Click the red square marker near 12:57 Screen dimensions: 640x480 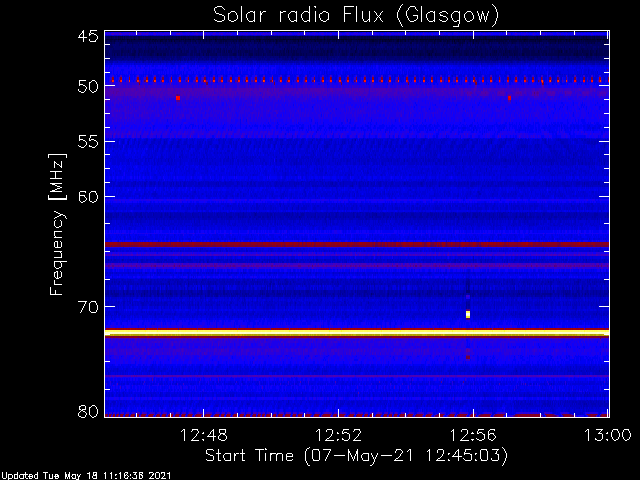click(509, 98)
